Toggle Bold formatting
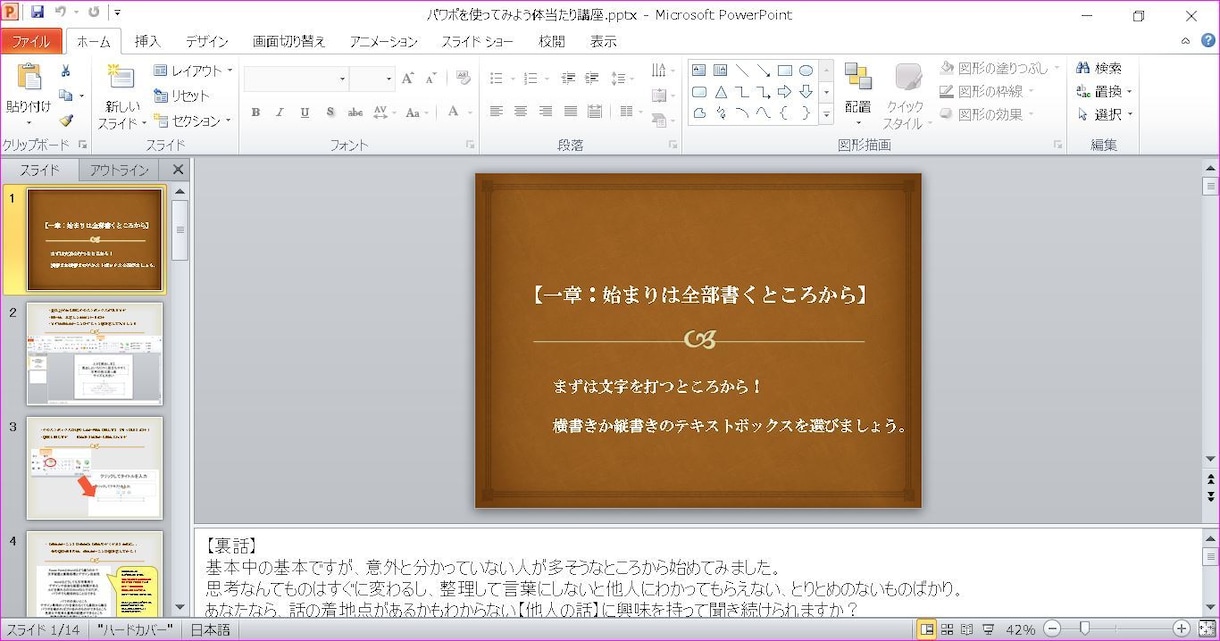The image size is (1220, 641). [256, 112]
